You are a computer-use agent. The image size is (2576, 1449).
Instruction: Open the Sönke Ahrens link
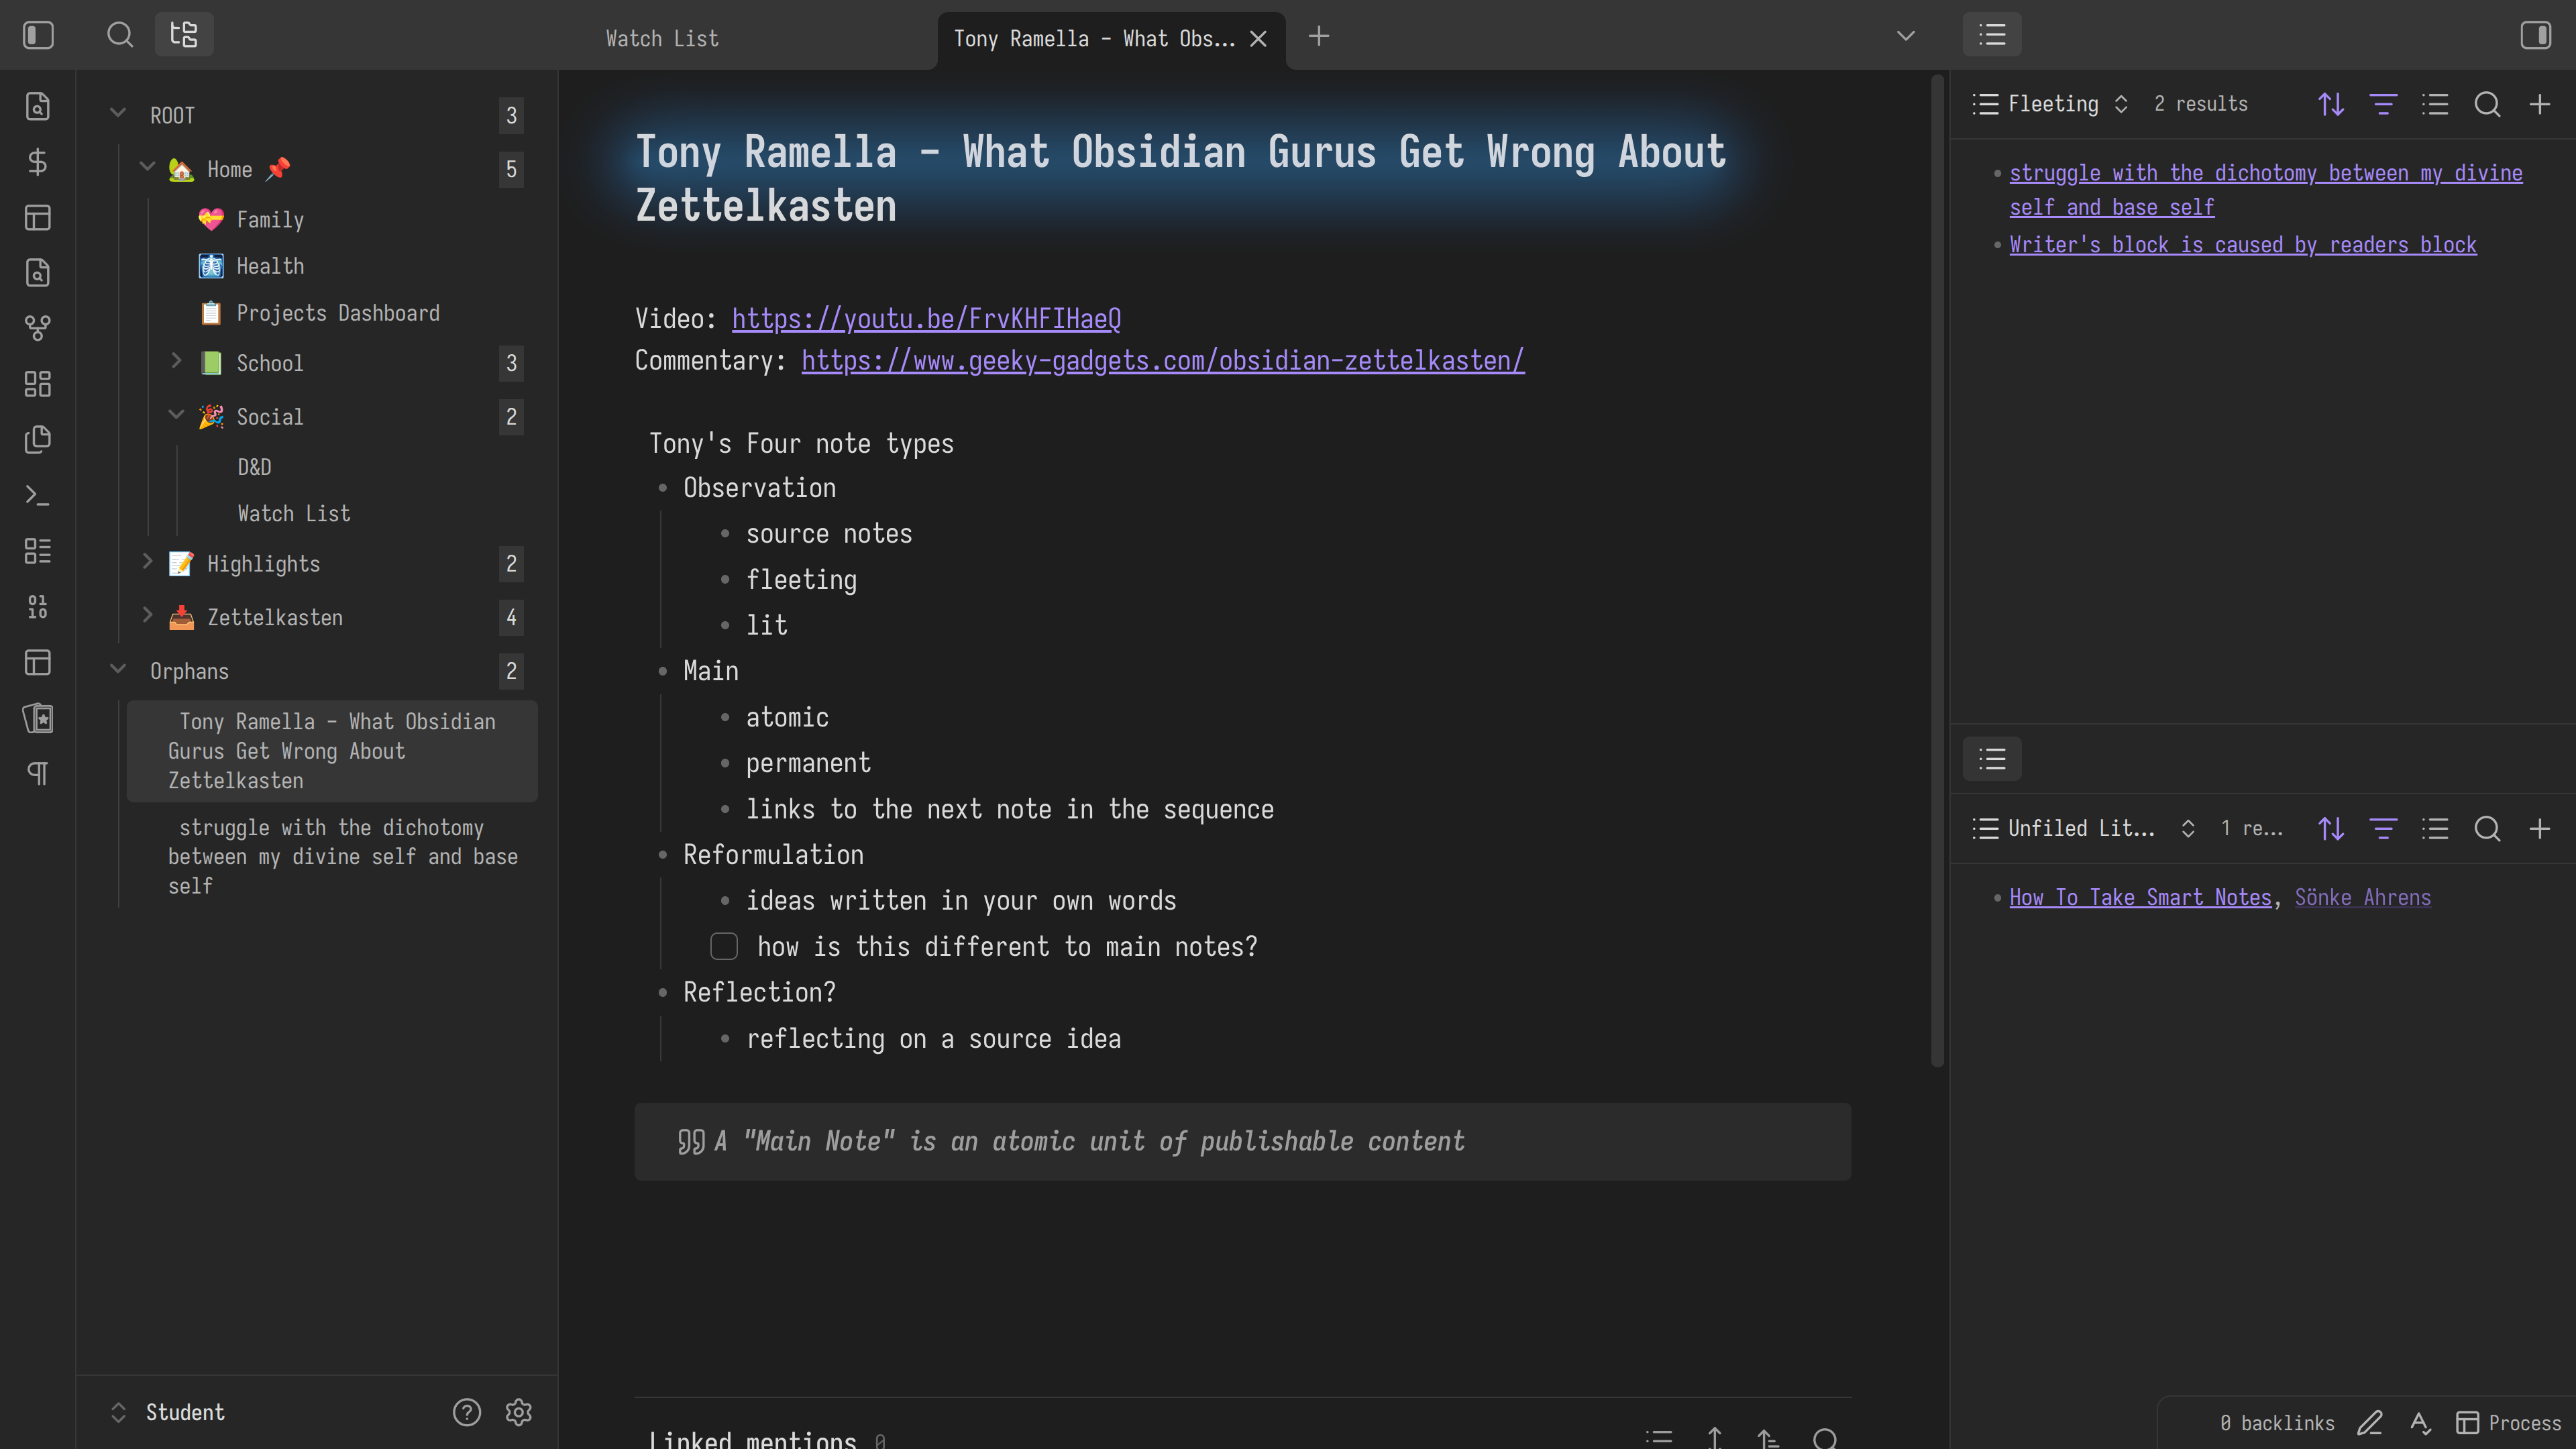(2362, 898)
